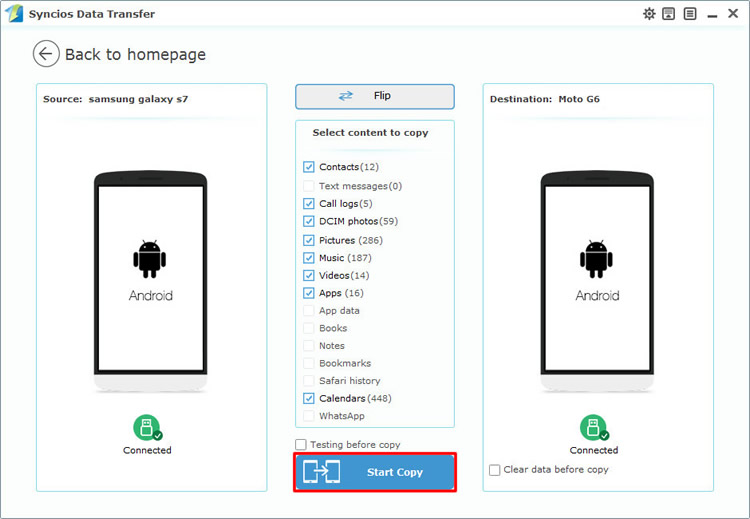Toggle the WhatsApp checkbox
The width and height of the screenshot is (750, 519).
[309, 416]
